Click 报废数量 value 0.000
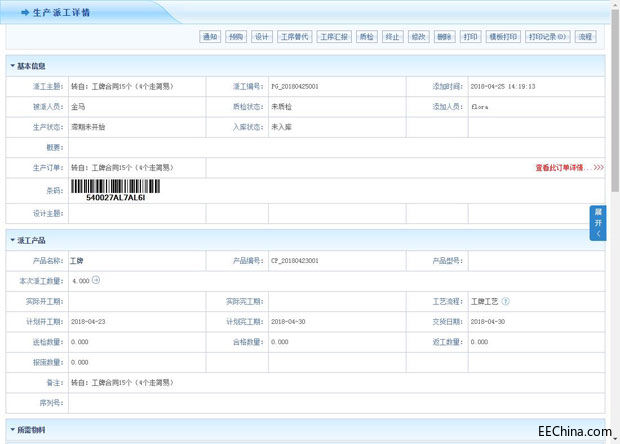This screenshot has height=444, width=620. (x=79, y=363)
